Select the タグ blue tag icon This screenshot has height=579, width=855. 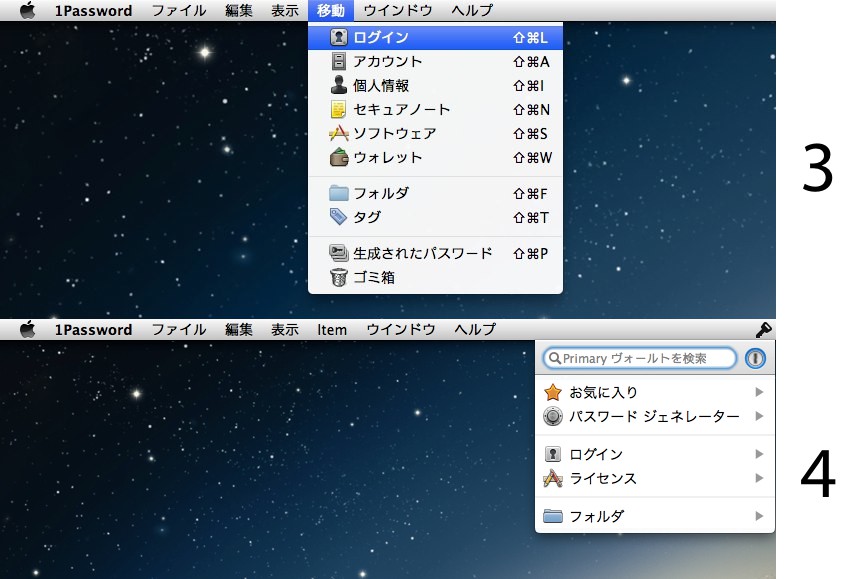pyautogui.click(x=339, y=217)
